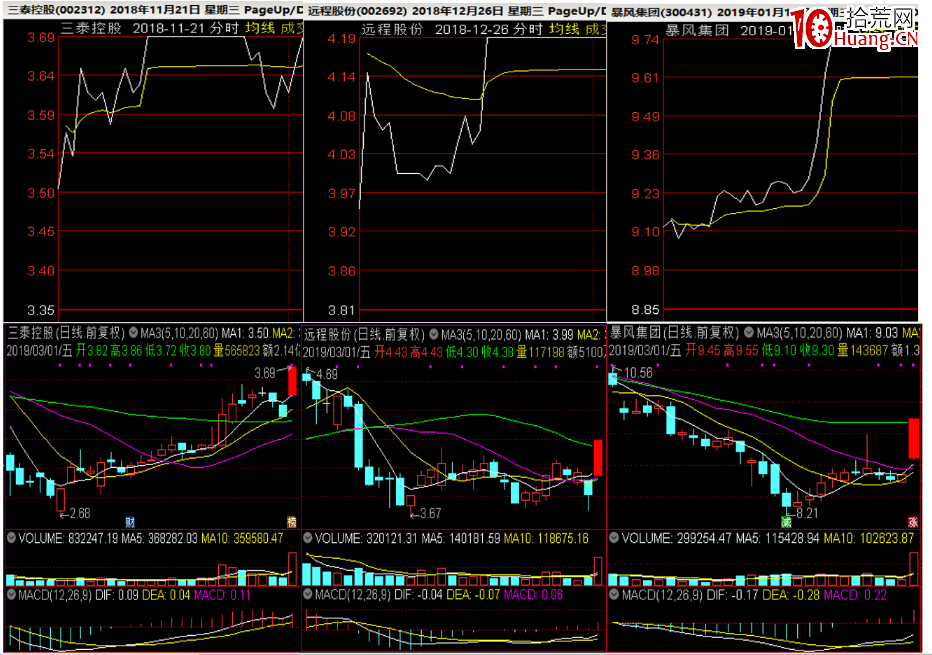The image size is (932, 655).
Task: Click the 3.81 price axis label
Action: point(342,310)
